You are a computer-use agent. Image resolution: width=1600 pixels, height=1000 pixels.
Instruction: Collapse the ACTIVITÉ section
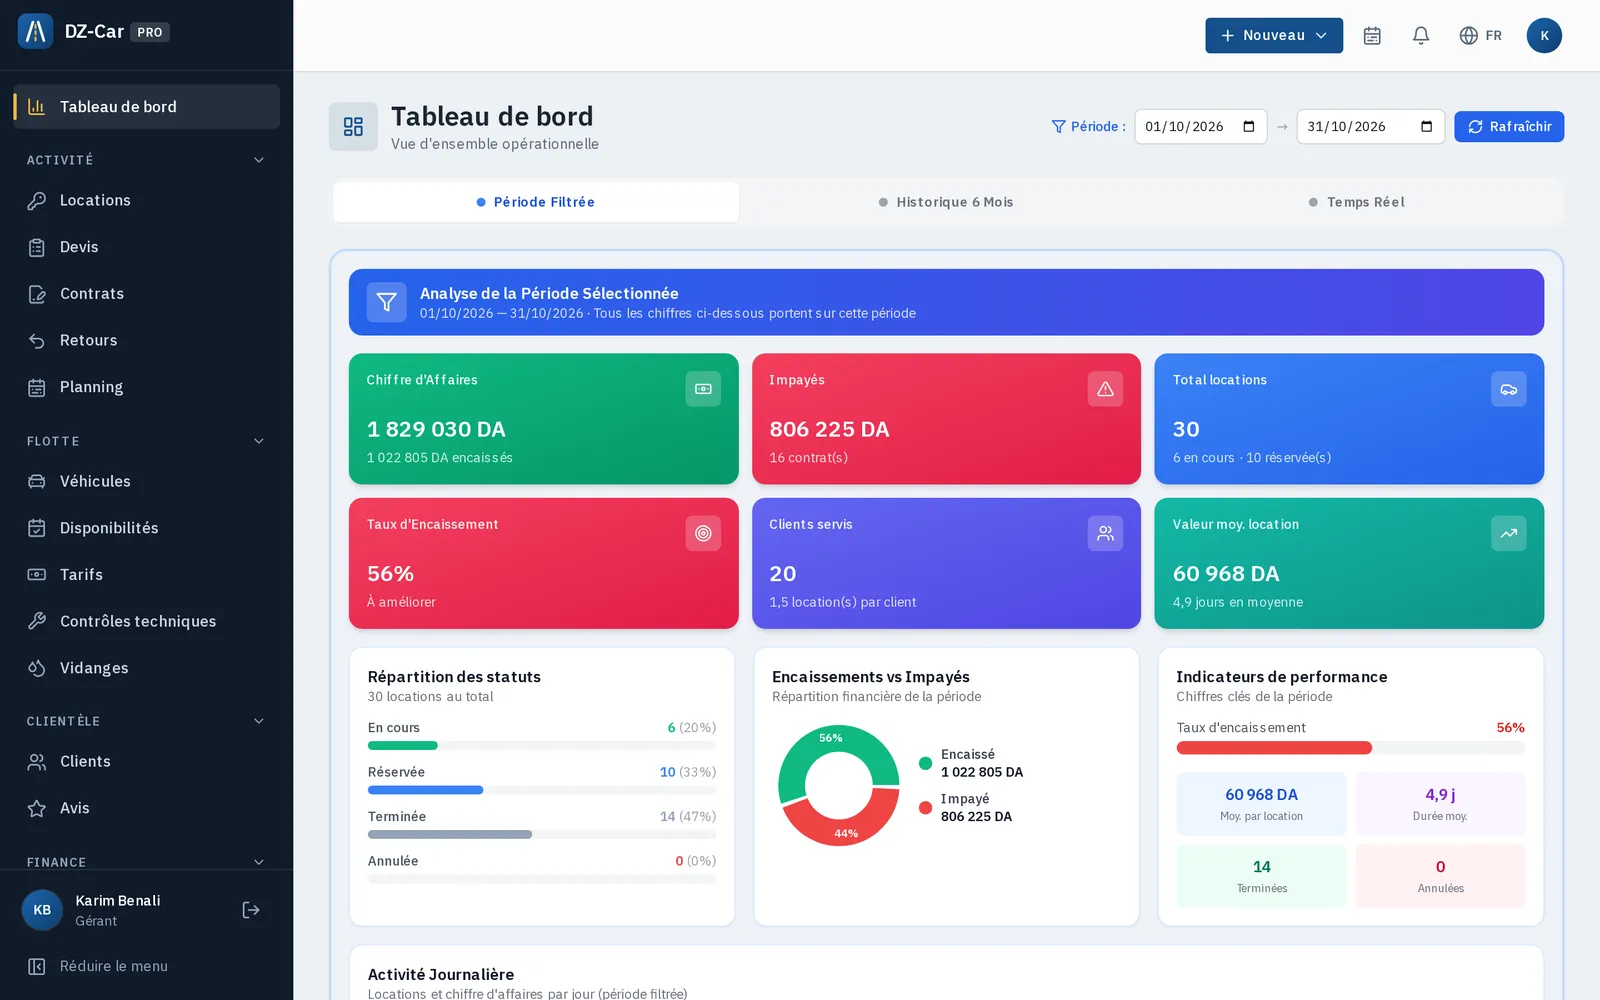coord(146,160)
